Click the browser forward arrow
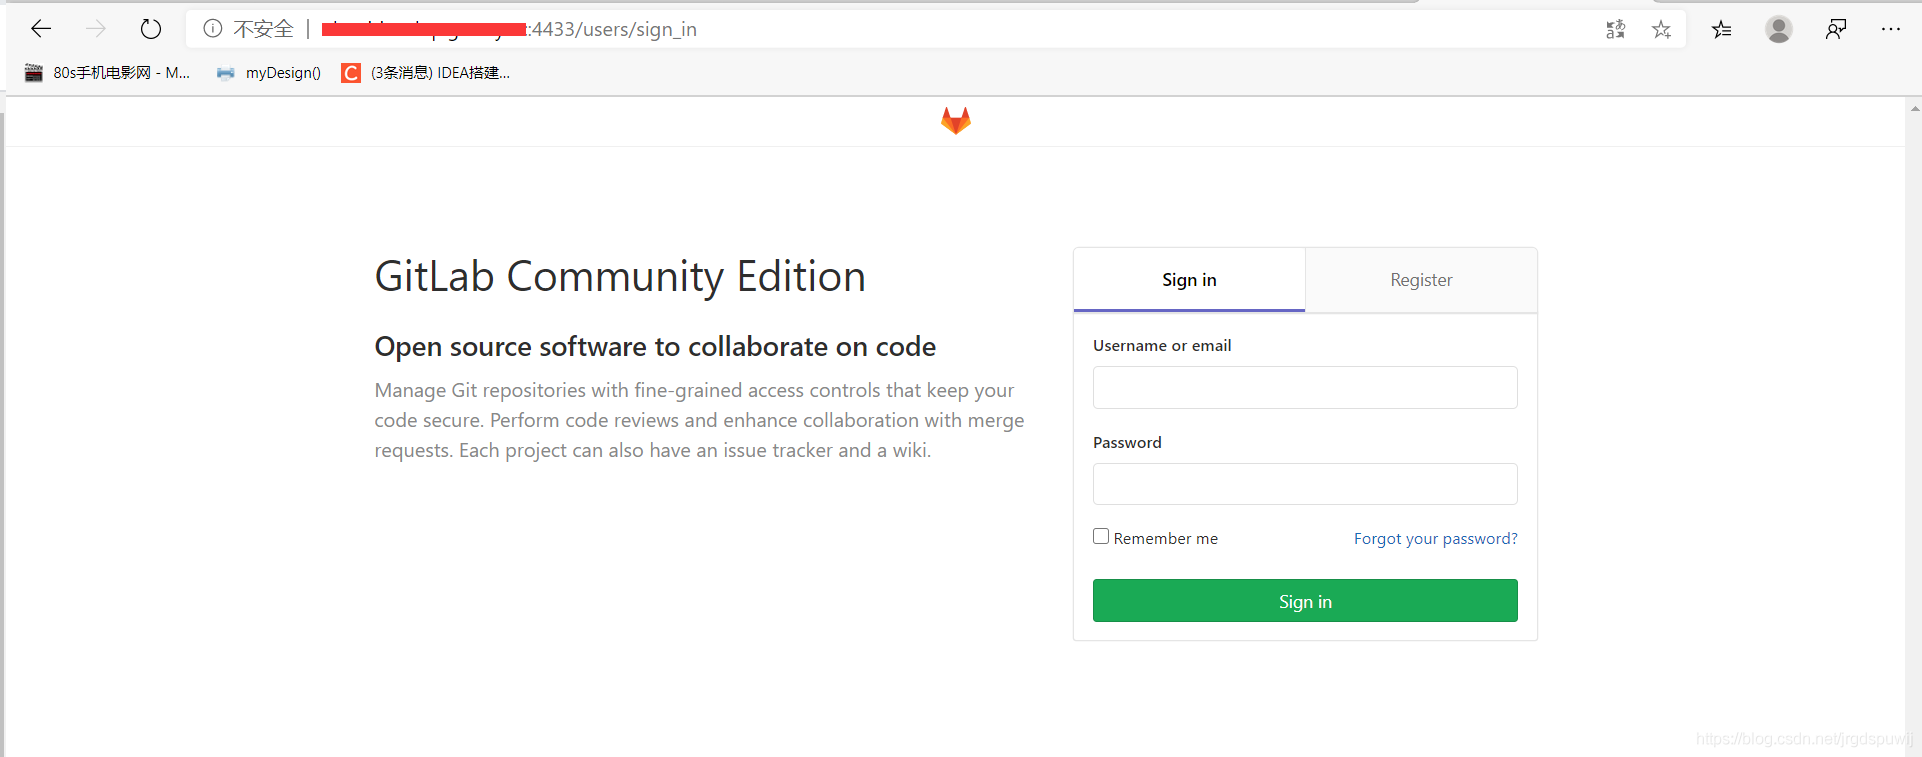This screenshot has height=757, width=1922. pos(96,29)
